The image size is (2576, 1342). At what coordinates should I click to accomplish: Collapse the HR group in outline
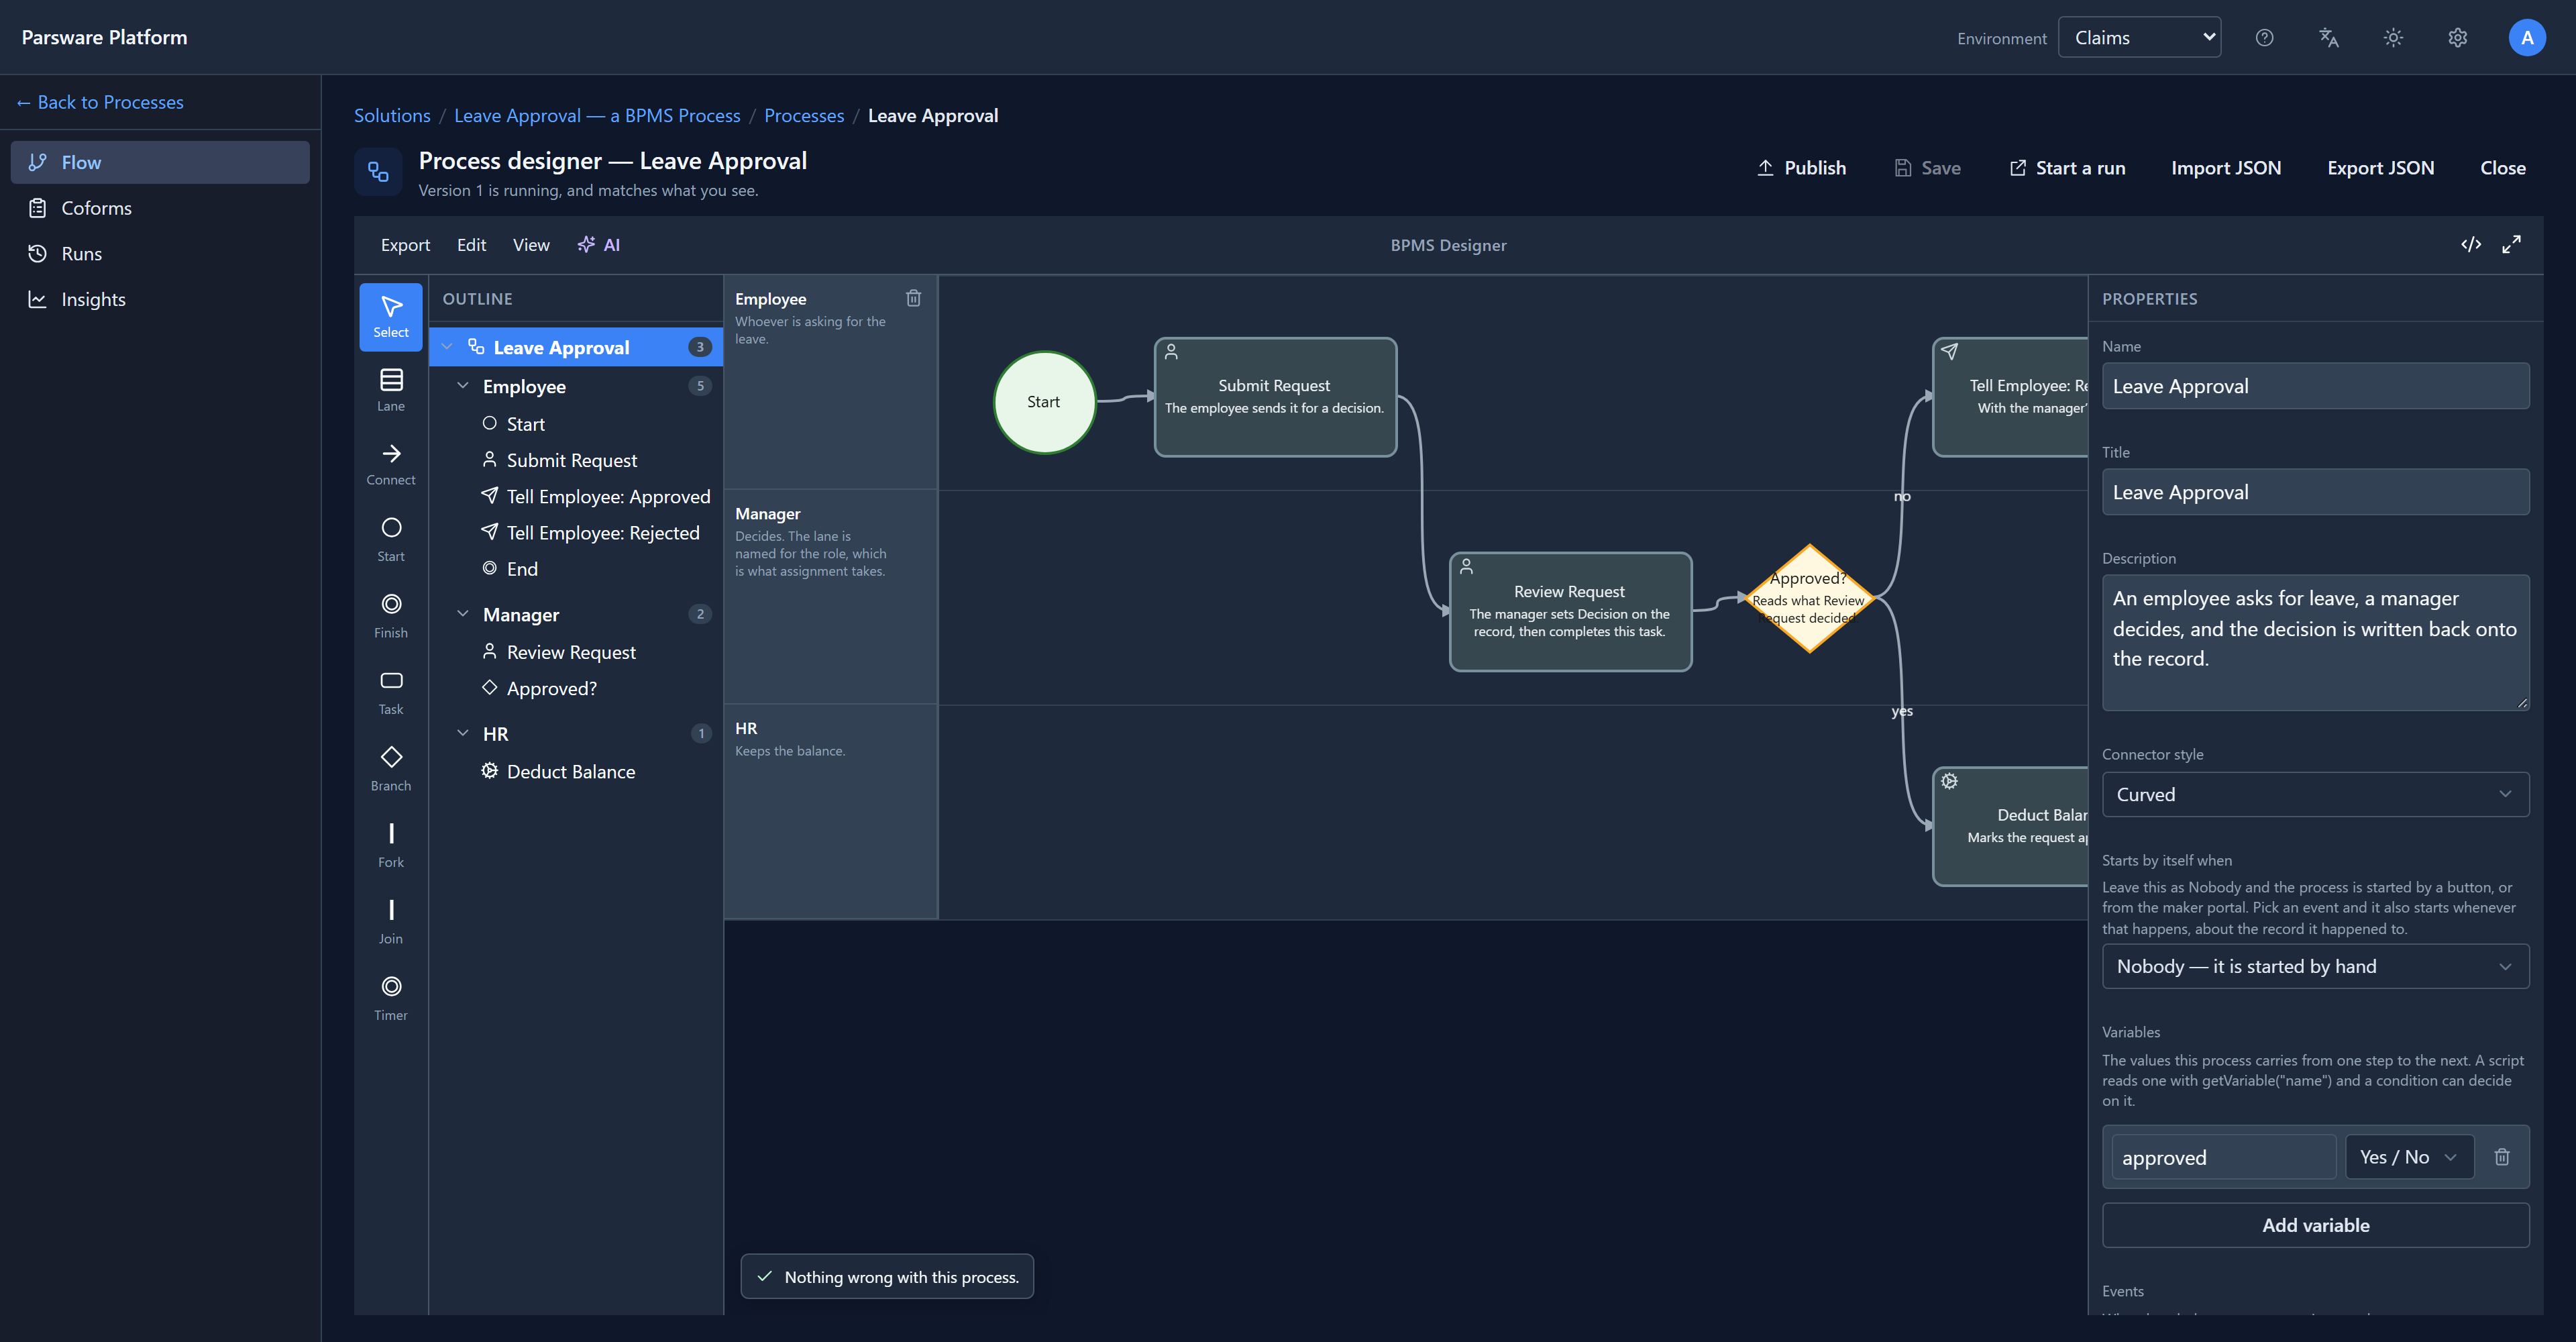(462, 733)
